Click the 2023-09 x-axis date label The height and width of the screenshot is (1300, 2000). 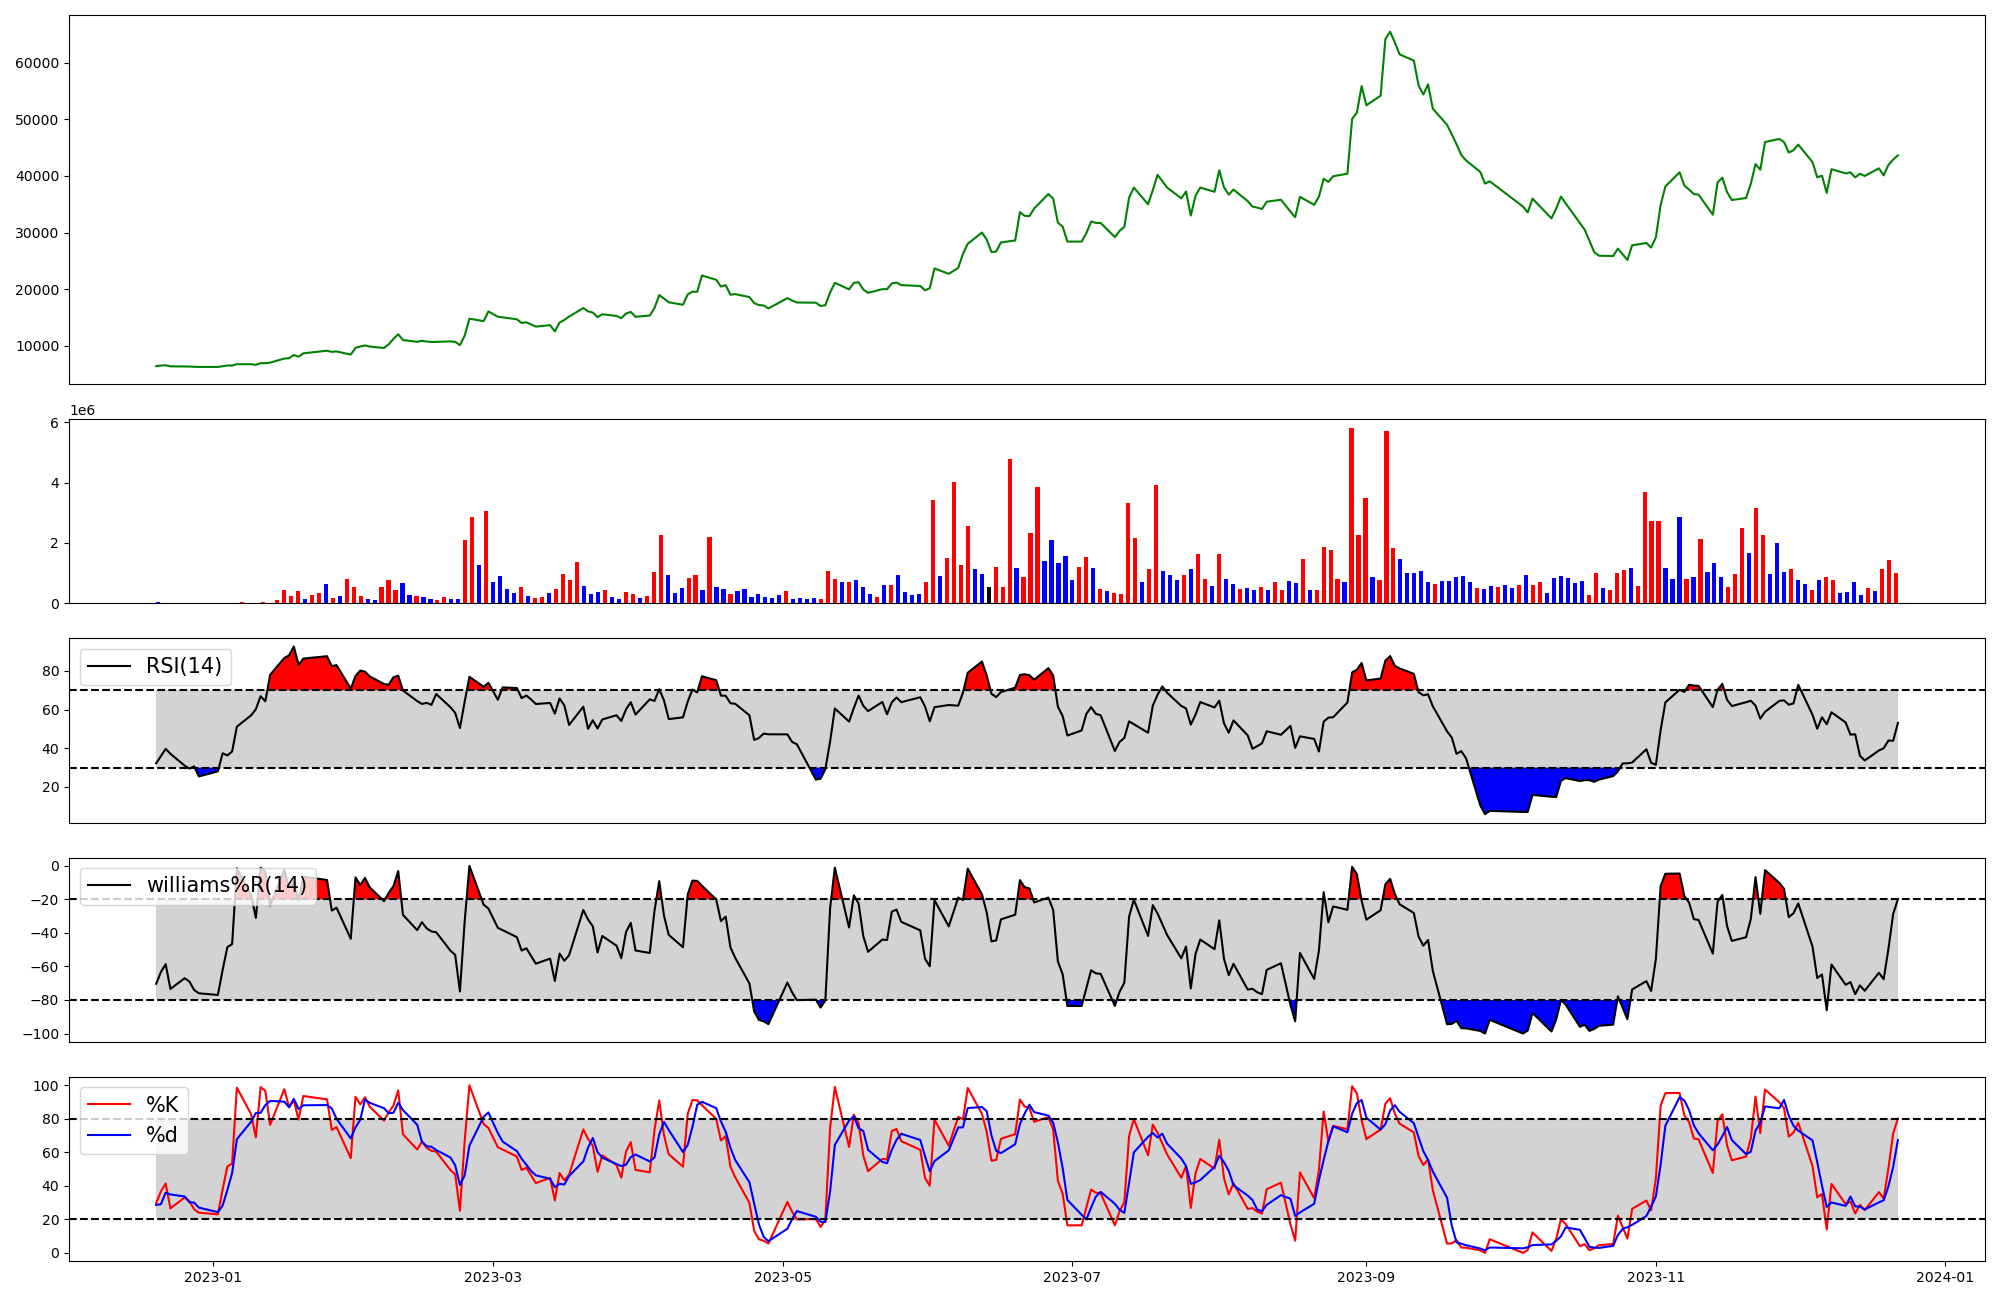1366,1277
